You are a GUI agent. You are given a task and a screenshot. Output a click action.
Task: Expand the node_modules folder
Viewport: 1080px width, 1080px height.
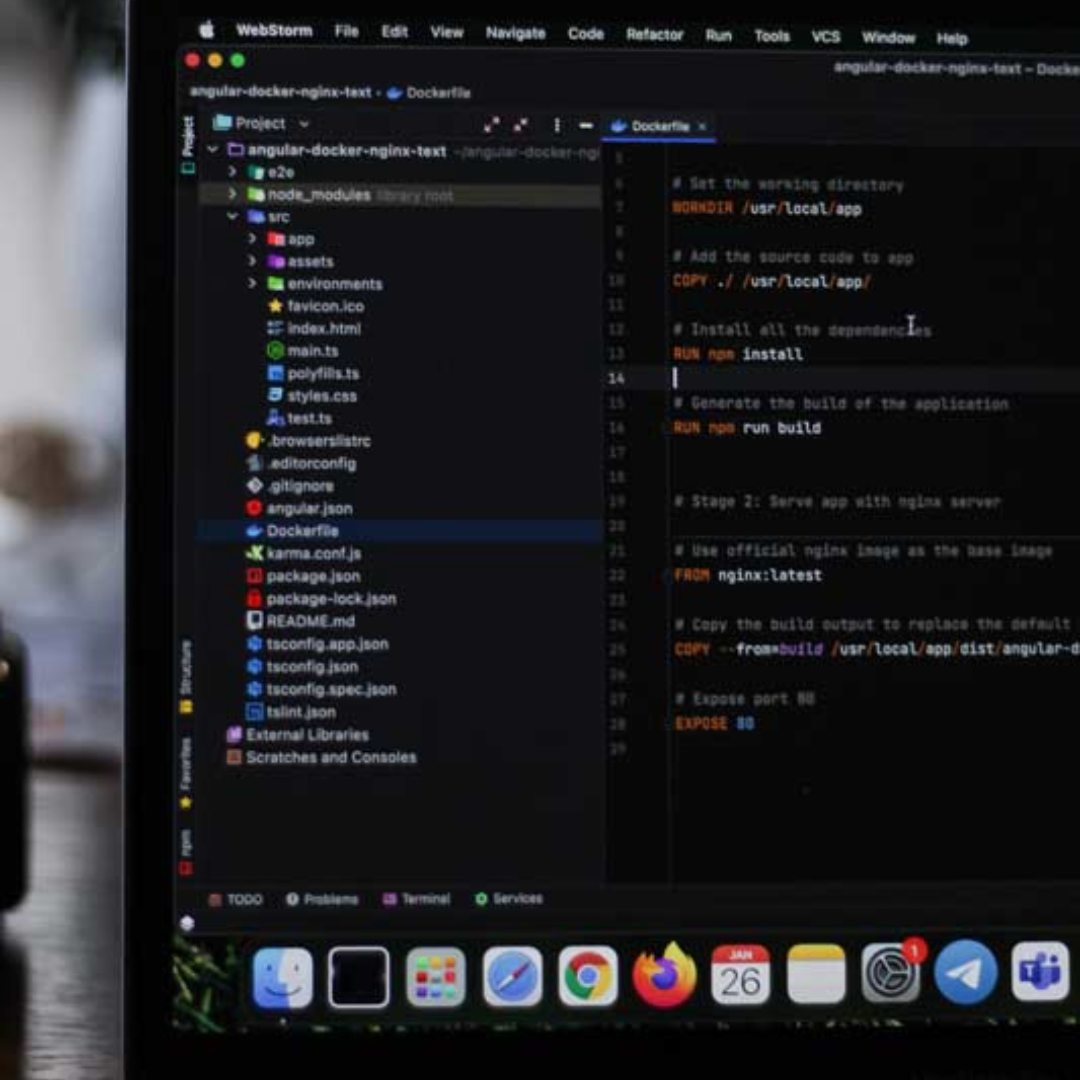tap(233, 195)
